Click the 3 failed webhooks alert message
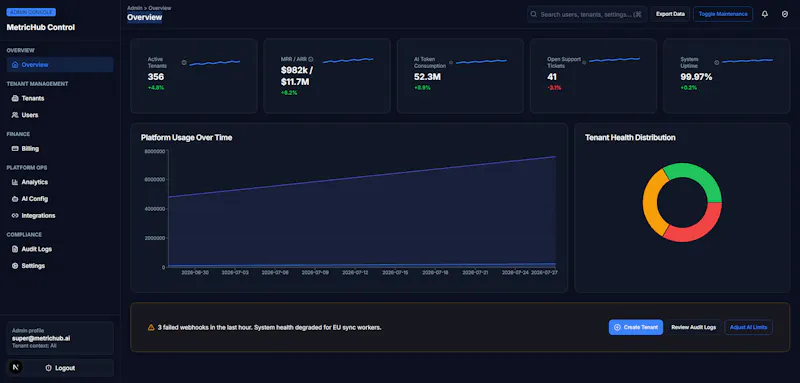The image size is (800, 383). pyautogui.click(x=269, y=327)
